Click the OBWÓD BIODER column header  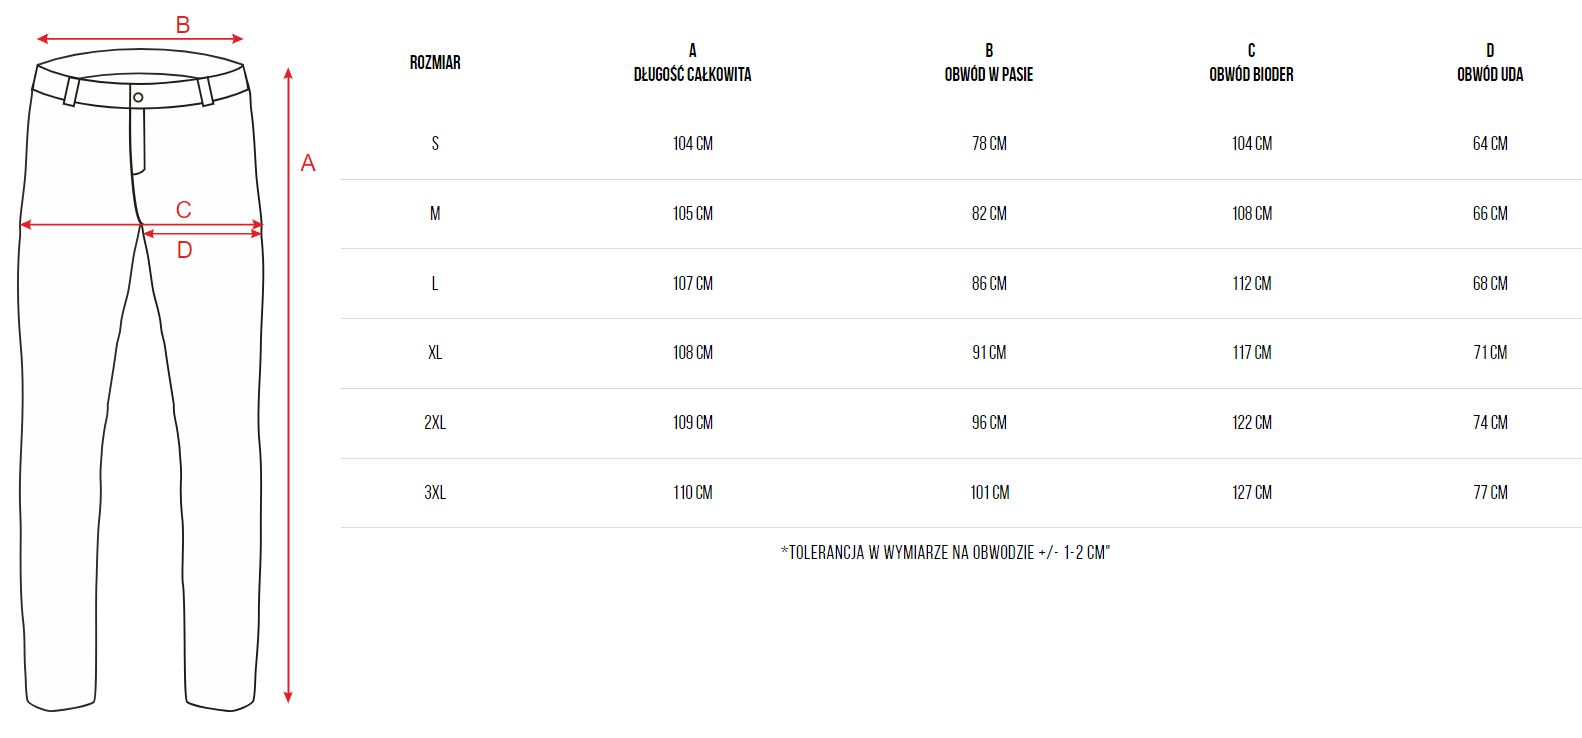point(1251,73)
